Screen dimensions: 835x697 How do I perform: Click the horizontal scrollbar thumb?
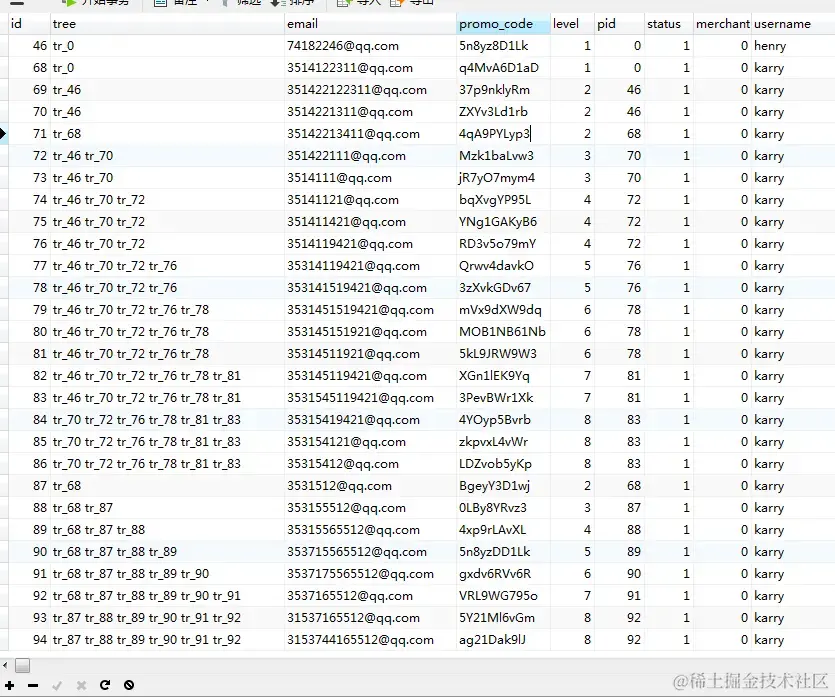pyautogui.click(x=22, y=665)
